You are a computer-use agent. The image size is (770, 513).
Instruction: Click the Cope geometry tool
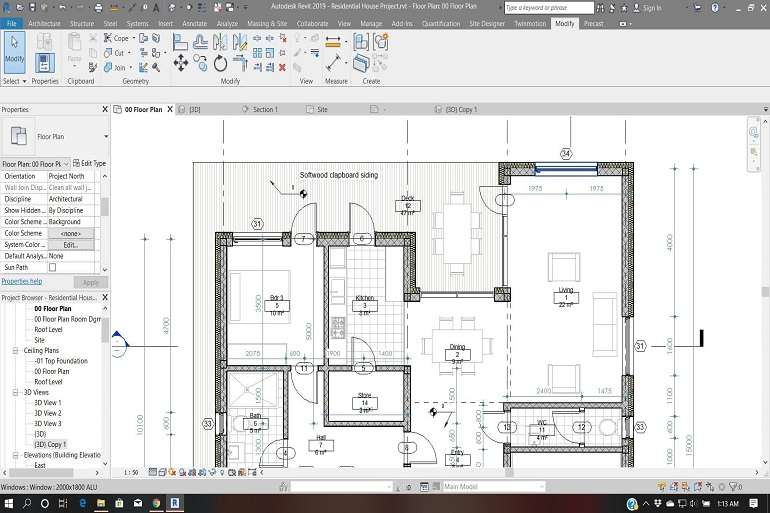point(116,38)
